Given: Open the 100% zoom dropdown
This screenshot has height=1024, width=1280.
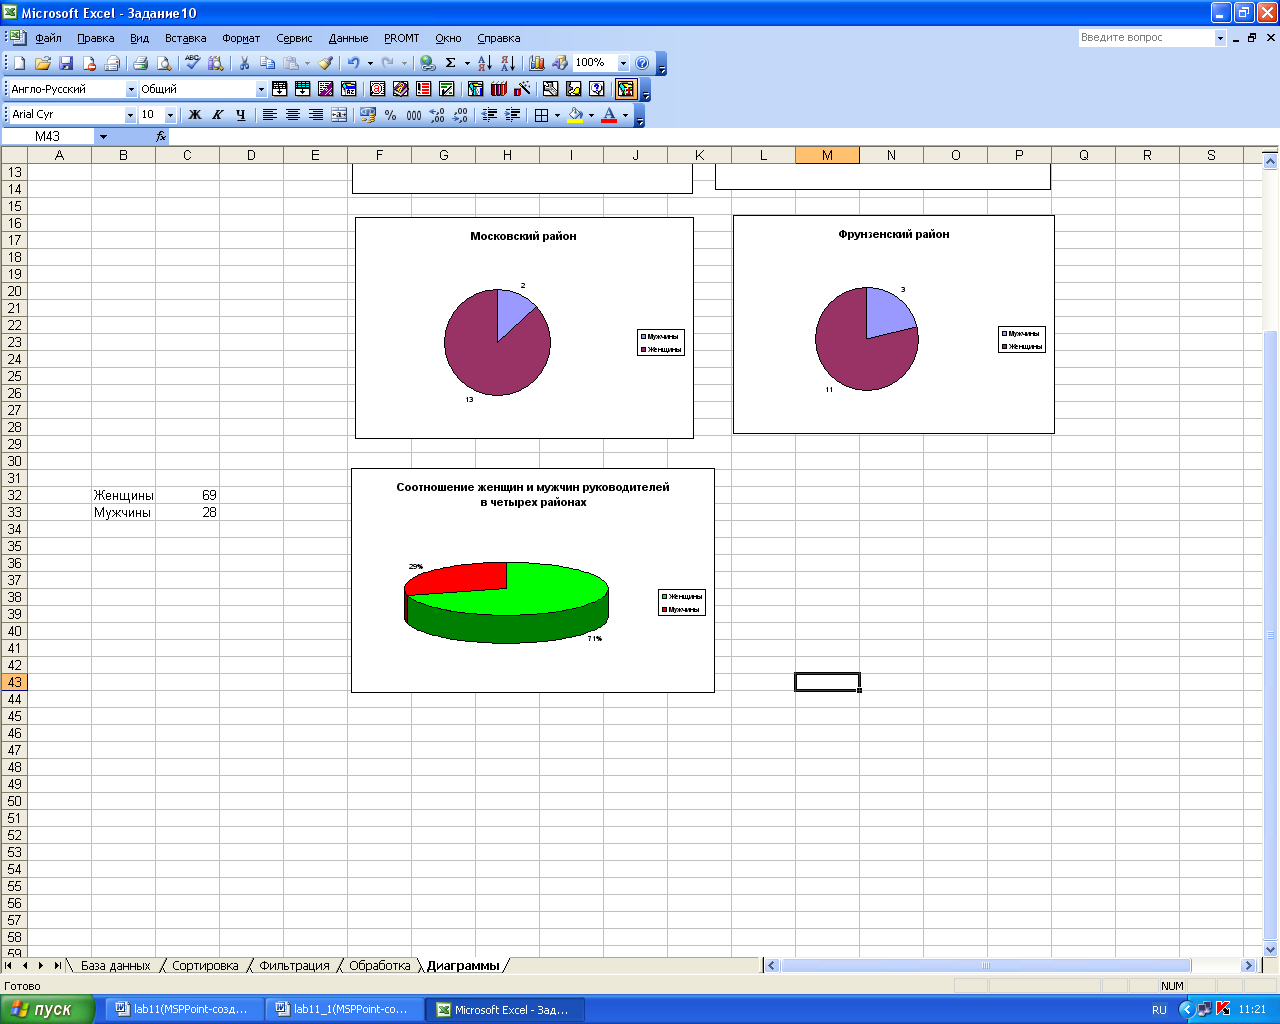Looking at the screenshot, I should tap(623, 63).
